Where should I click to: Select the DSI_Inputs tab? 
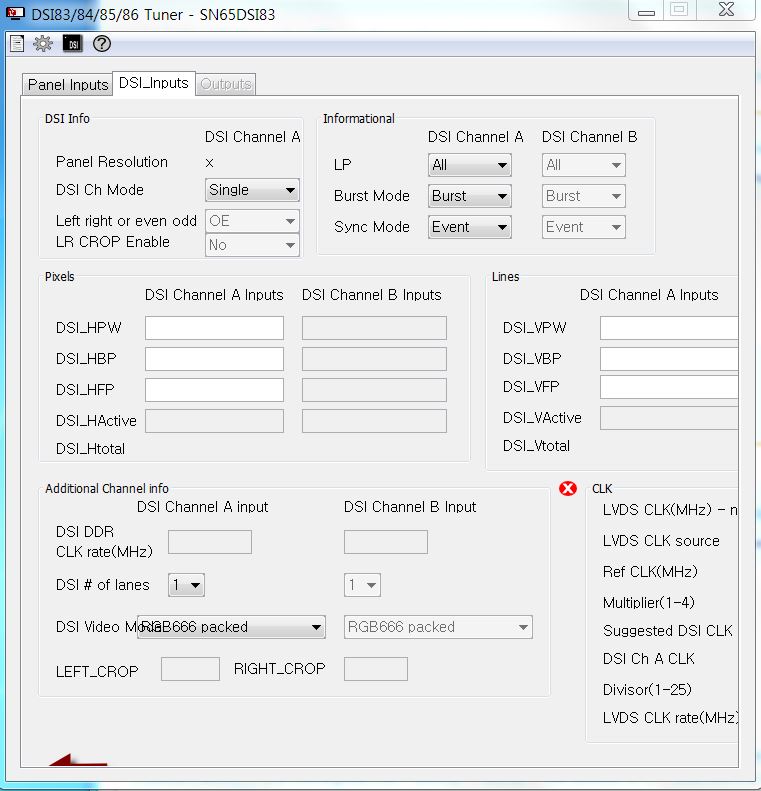[154, 83]
